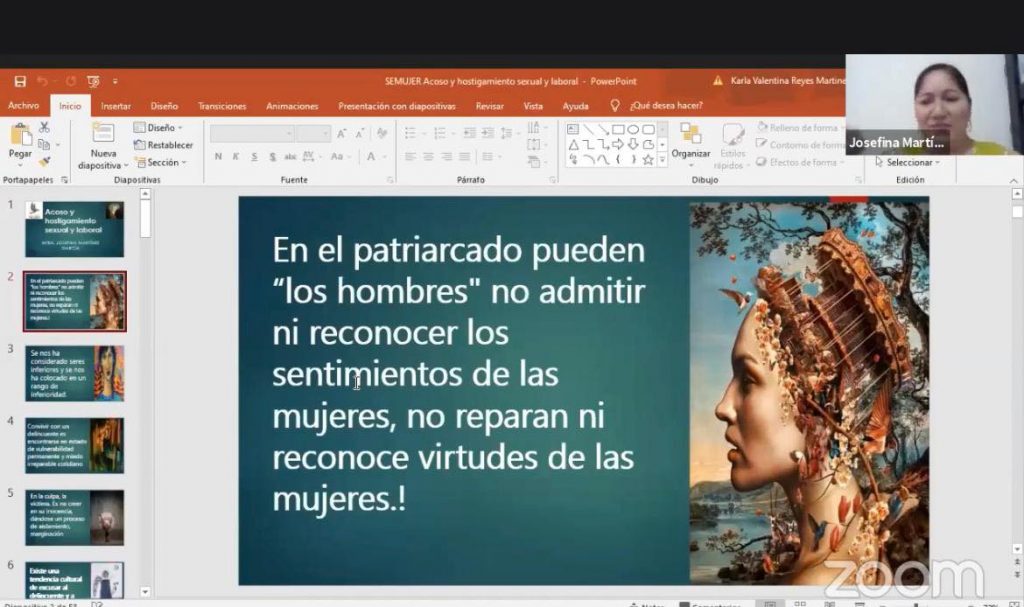Select slide 4 thumbnail in panel

coord(75,445)
